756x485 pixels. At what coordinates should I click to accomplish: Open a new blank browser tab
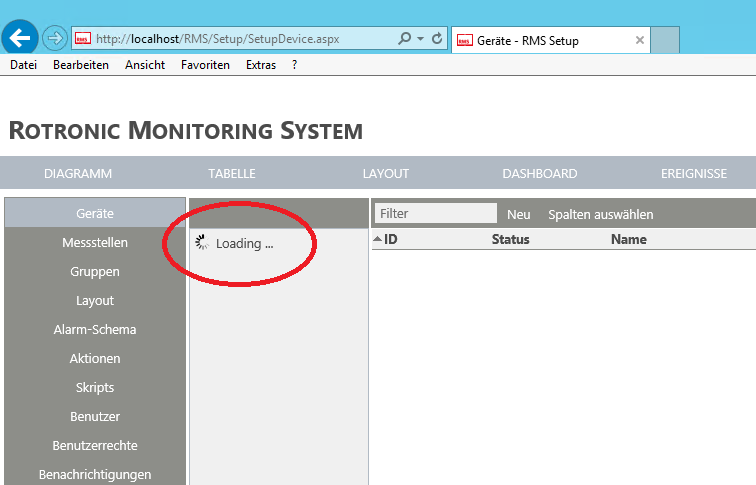point(665,40)
